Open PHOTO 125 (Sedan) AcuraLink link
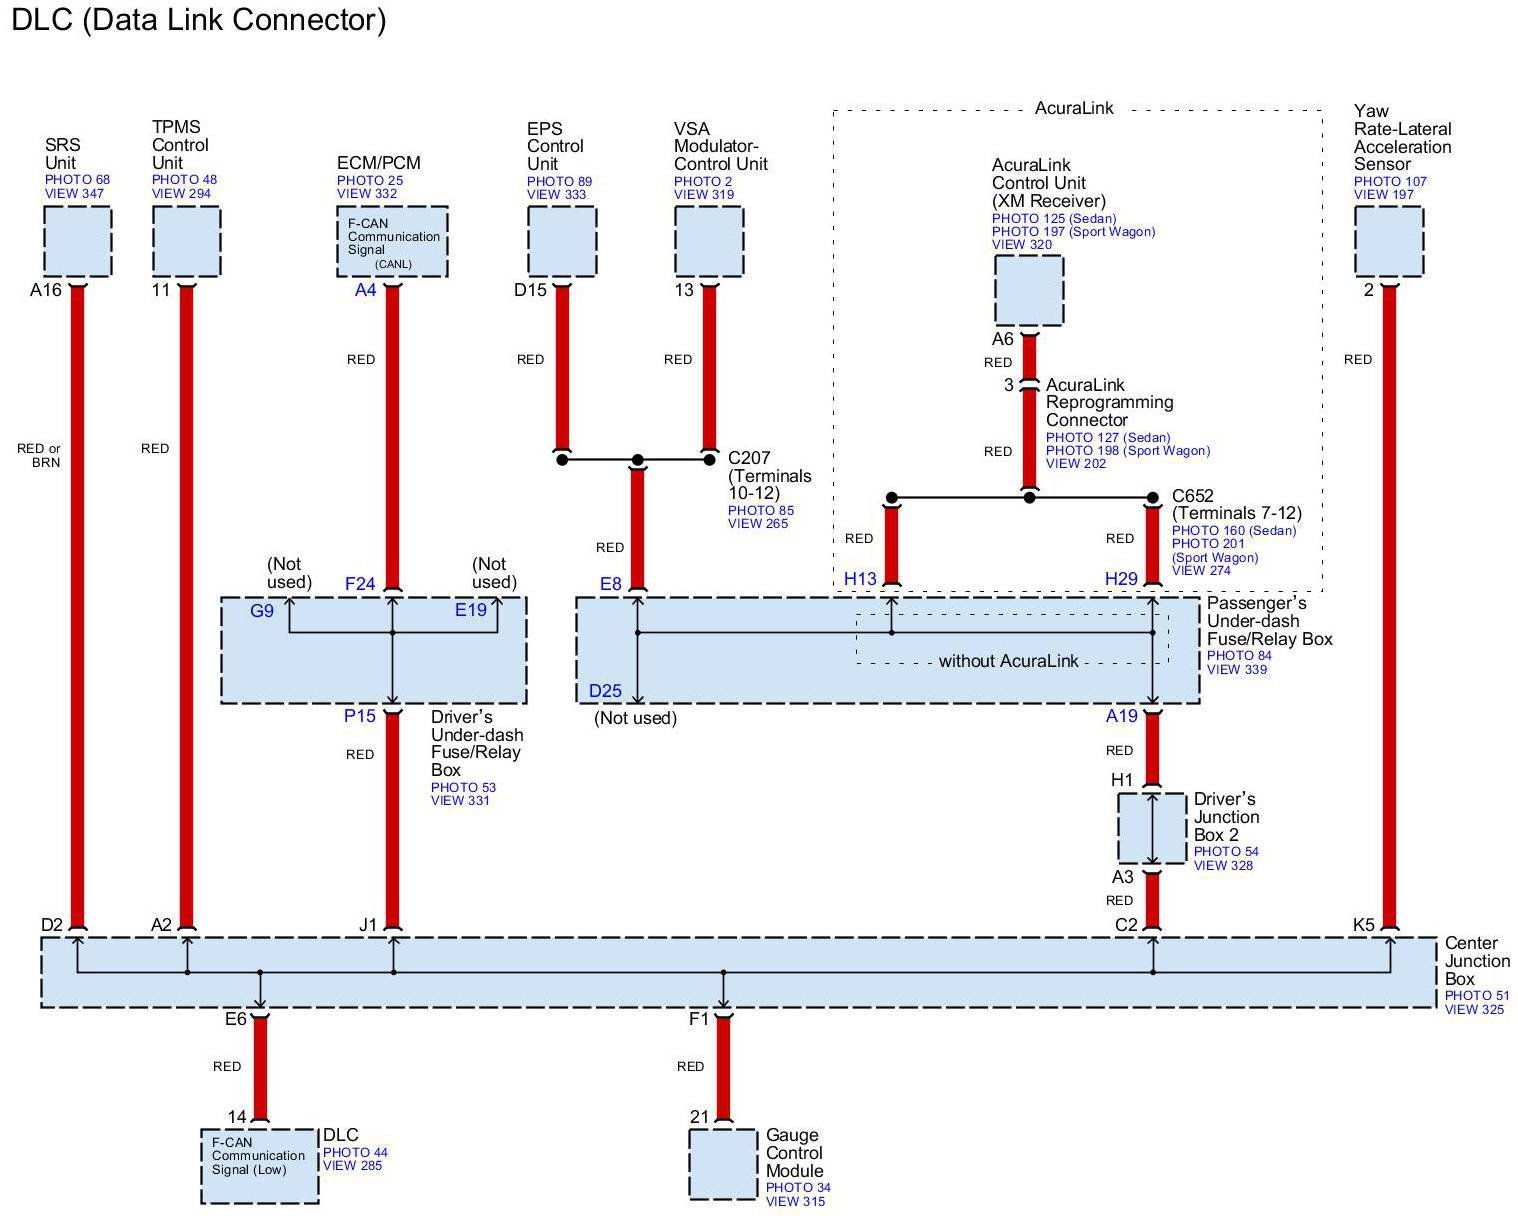 coord(1053,218)
